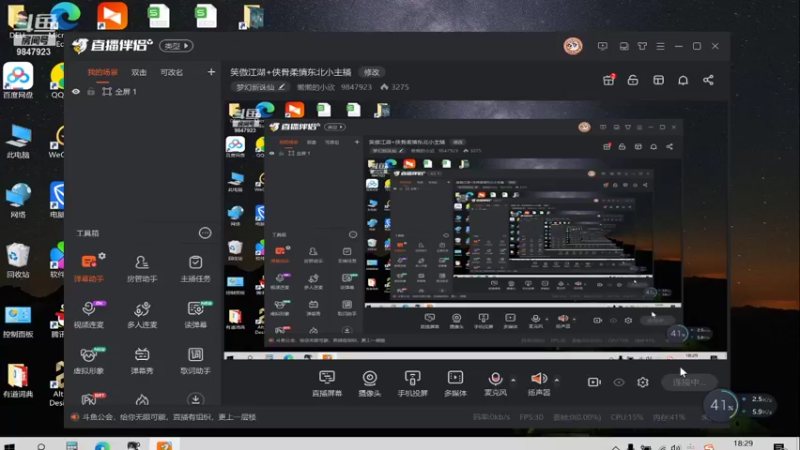Open the 读弹幕 read danmaku tool
Viewport: 800px width, 450px height.
click(195, 314)
